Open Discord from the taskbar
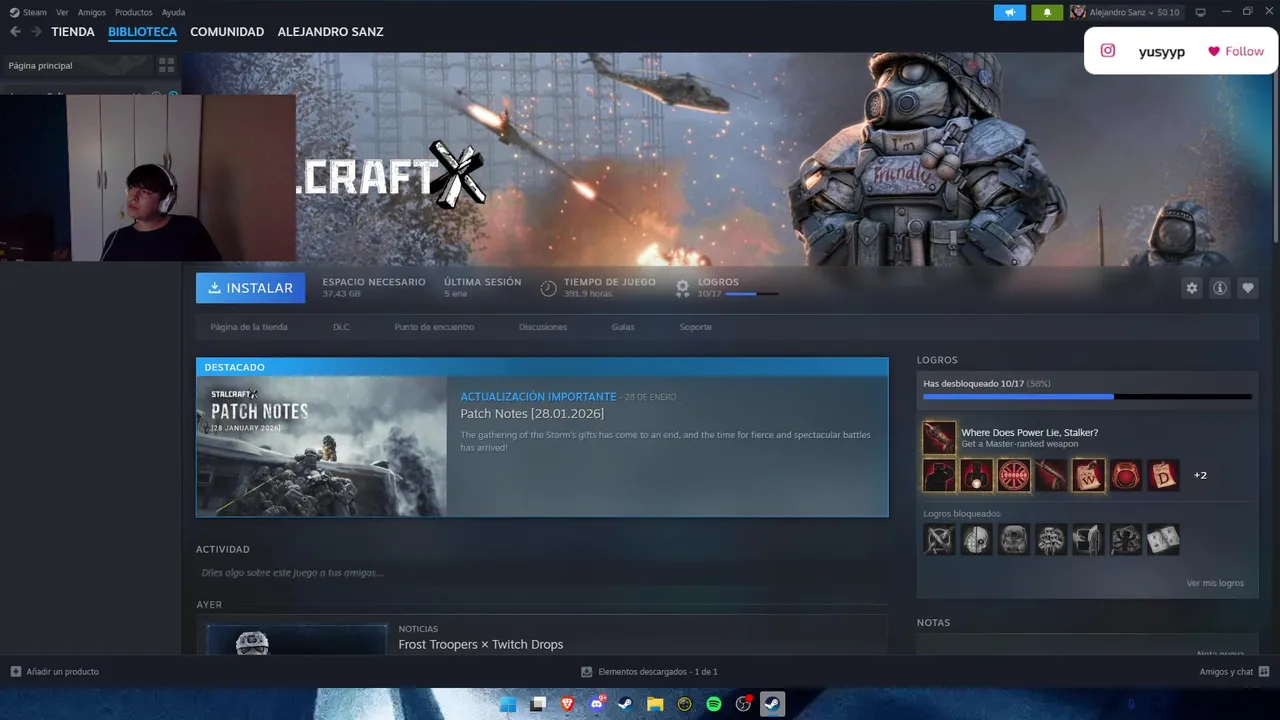The width and height of the screenshot is (1280, 720). point(597,704)
